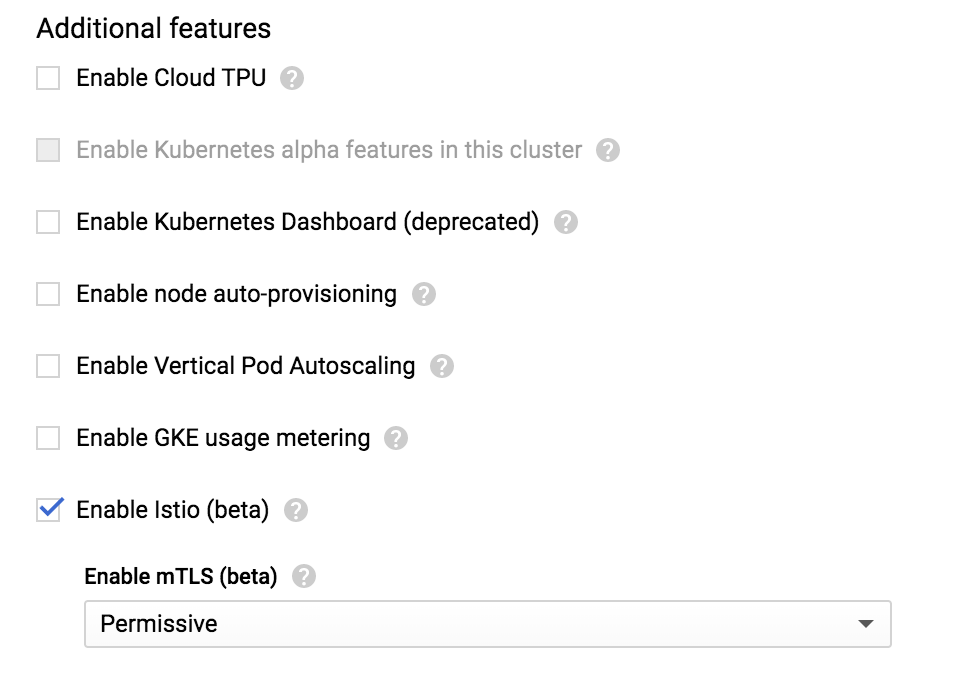Screen dimensions: 954x690
Task: Check the Enable Cloud TPU checkbox
Action: 48,78
